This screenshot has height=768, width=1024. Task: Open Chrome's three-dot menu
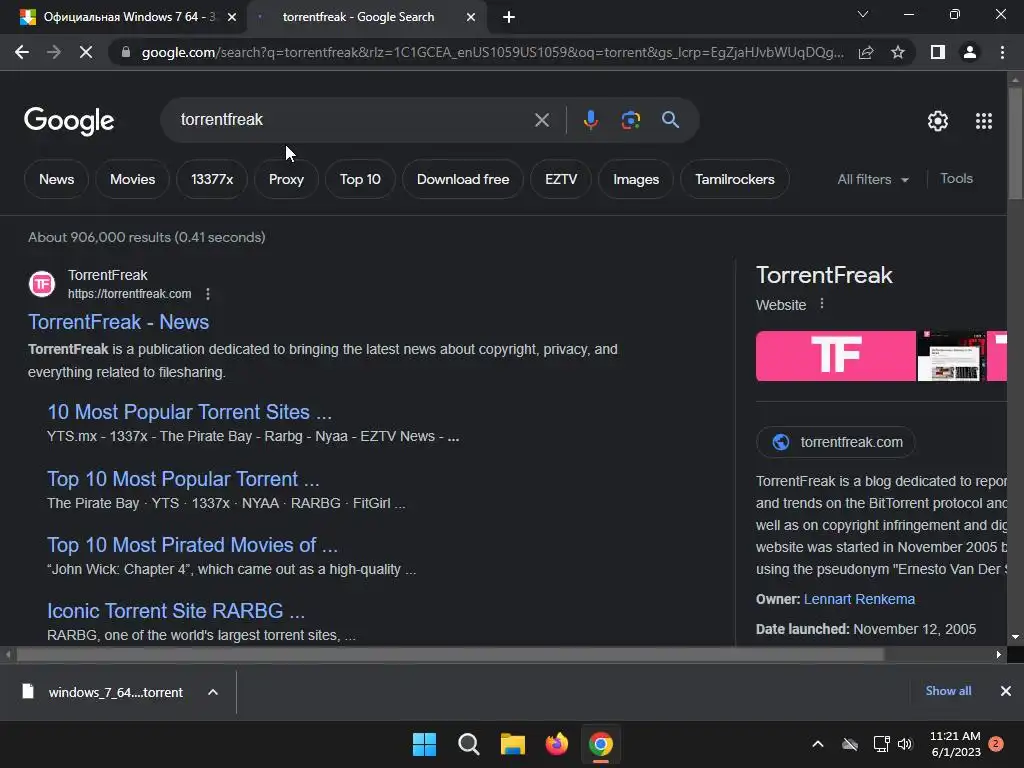(x=1002, y=52)
